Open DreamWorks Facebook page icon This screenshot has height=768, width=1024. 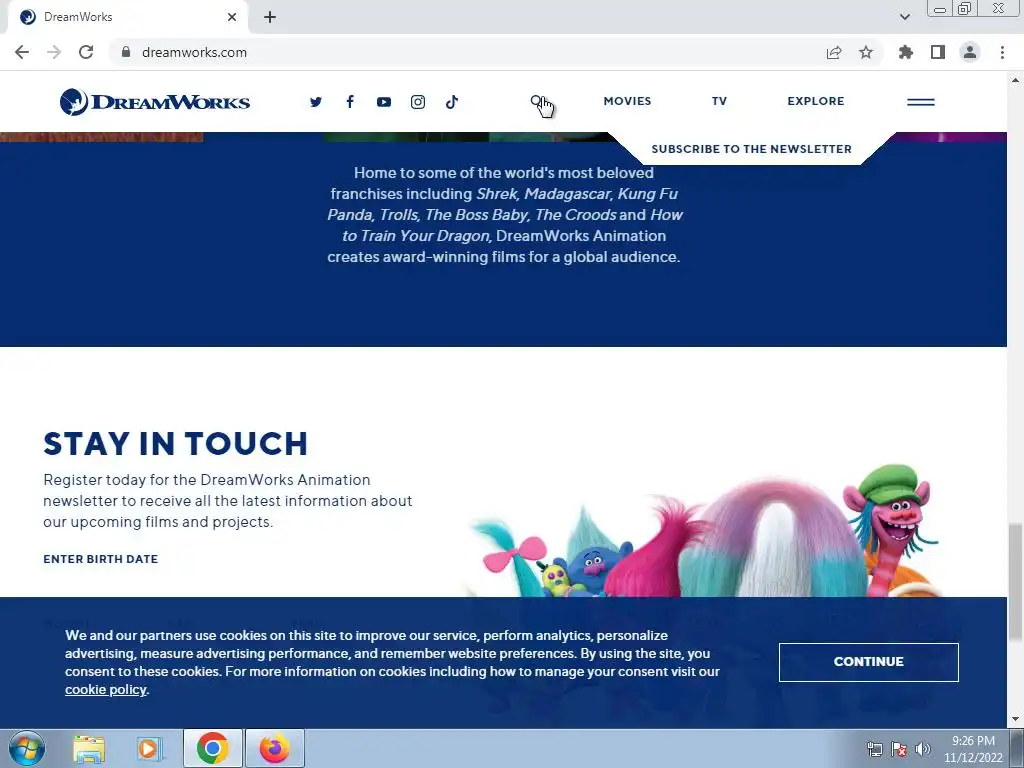pos(350,102)
